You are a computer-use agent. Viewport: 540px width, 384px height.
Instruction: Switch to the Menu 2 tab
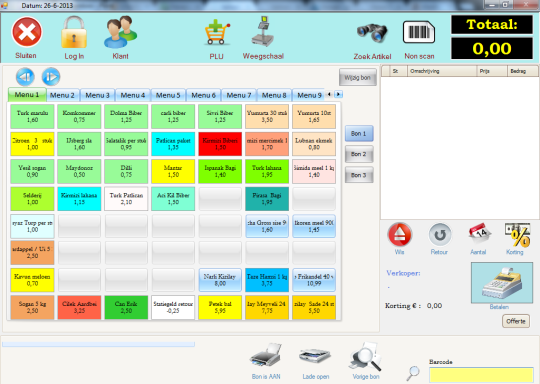point(62,95)
